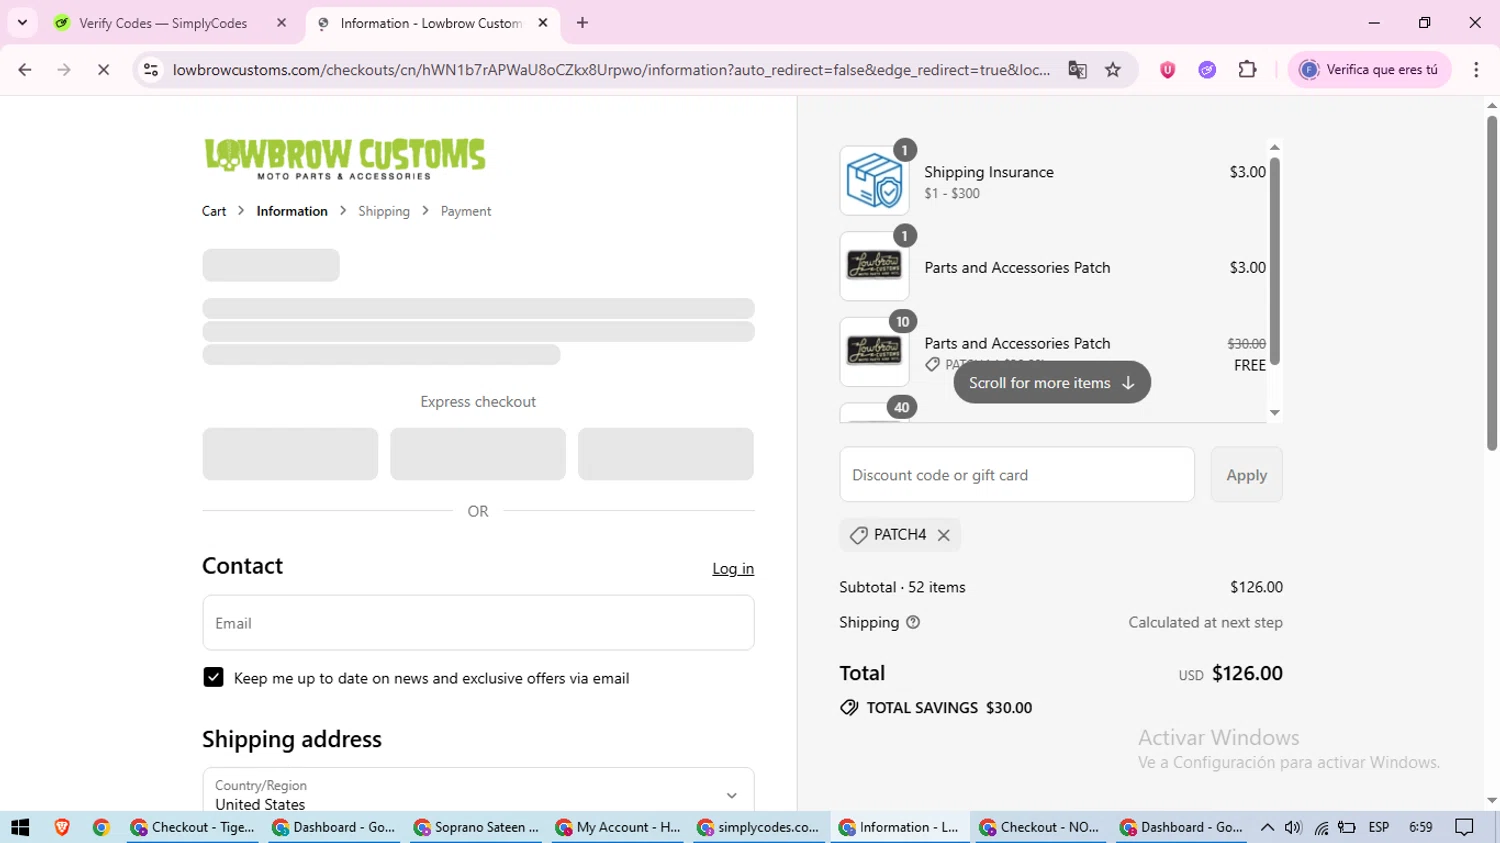This screenshot has height=843, width=1500.
Task: Stop page loading with X button
Action: 103,70
